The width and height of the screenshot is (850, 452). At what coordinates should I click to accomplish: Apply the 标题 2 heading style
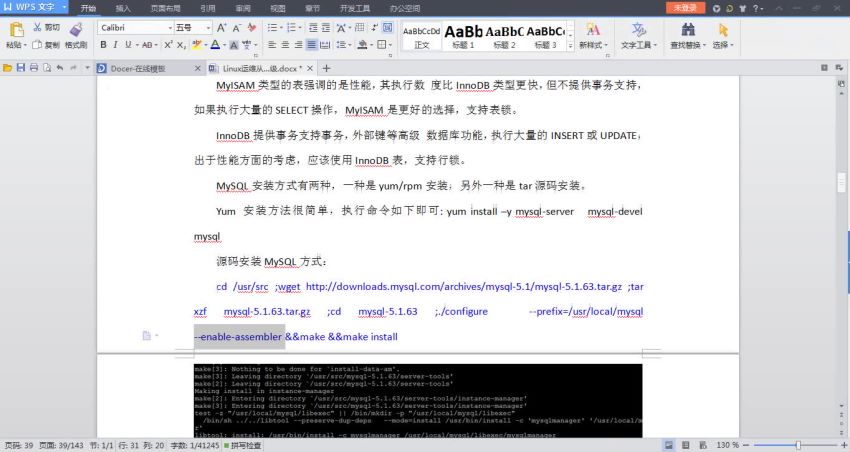pos(504,37)
